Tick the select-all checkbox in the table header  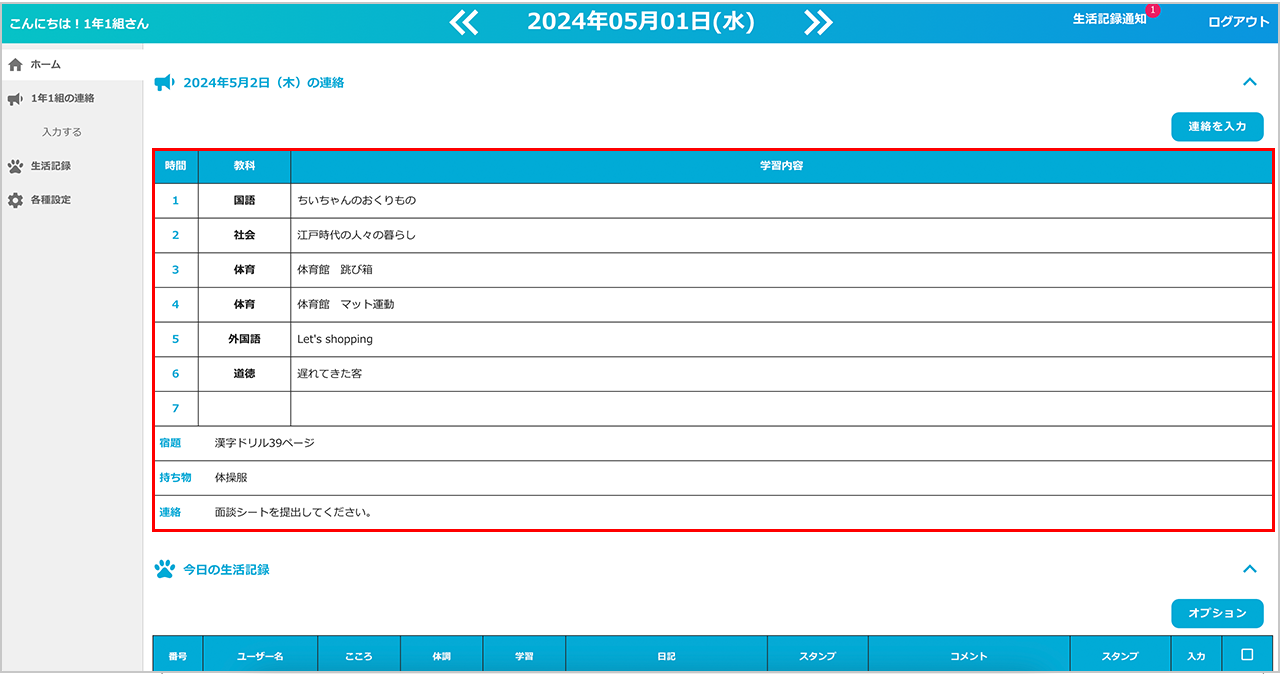point(1246,655)
